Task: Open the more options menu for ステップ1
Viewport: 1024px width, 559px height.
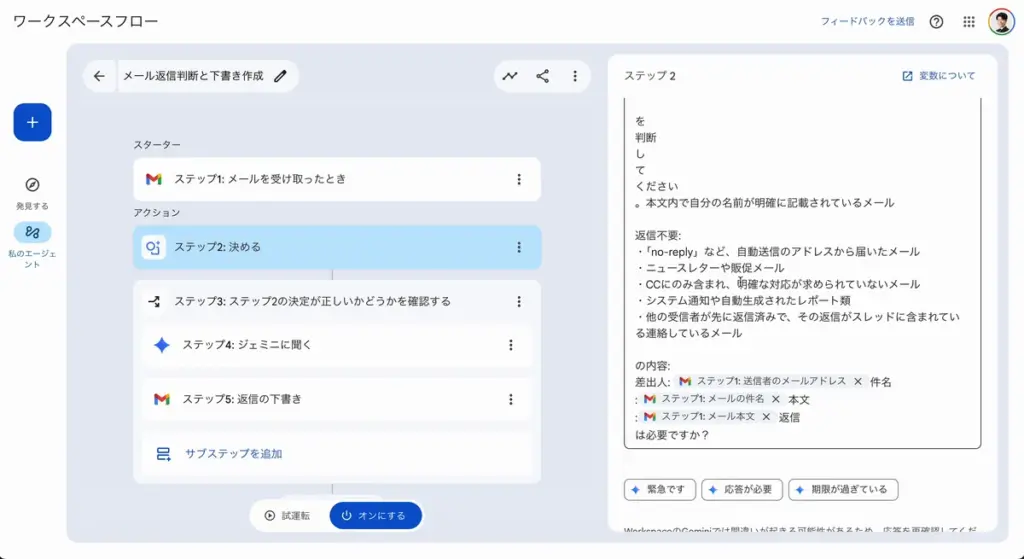Action: 518,179
